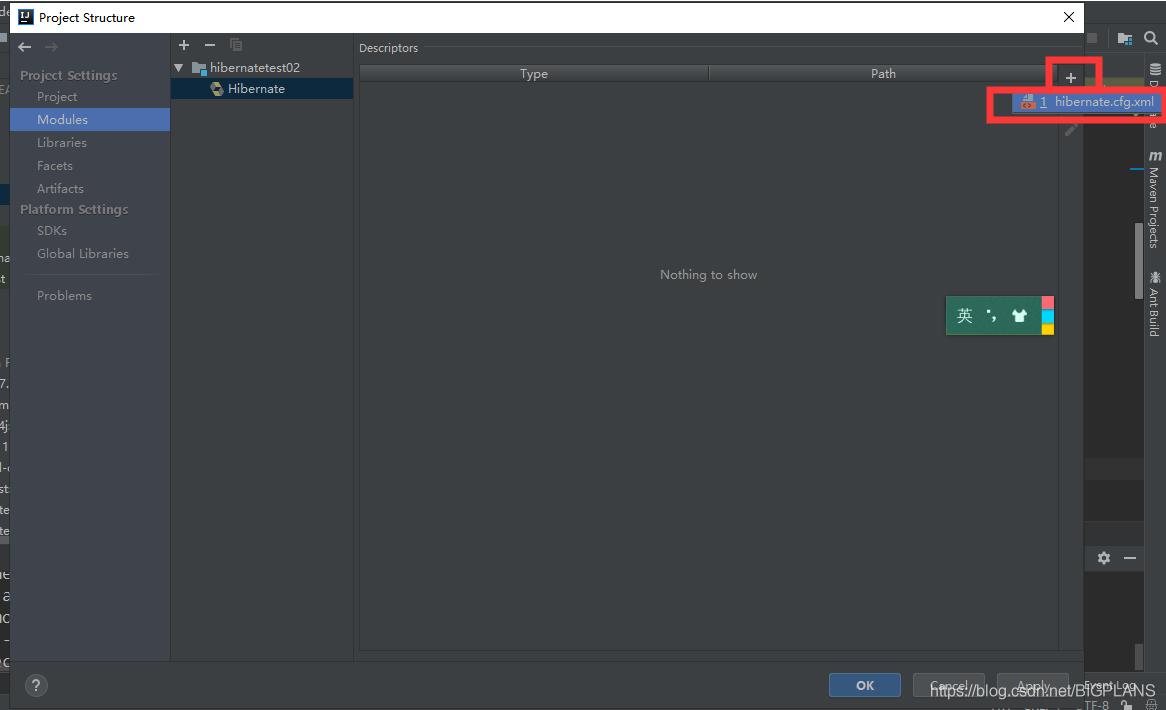Open project structure icon in IDE toolbar
This screenshot has height=710, width=1166.
point(1124,38)
